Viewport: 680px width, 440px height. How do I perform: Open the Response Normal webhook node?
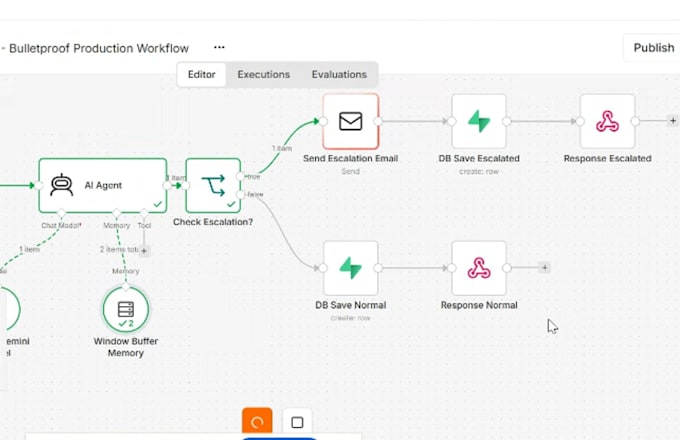(479, 268)
